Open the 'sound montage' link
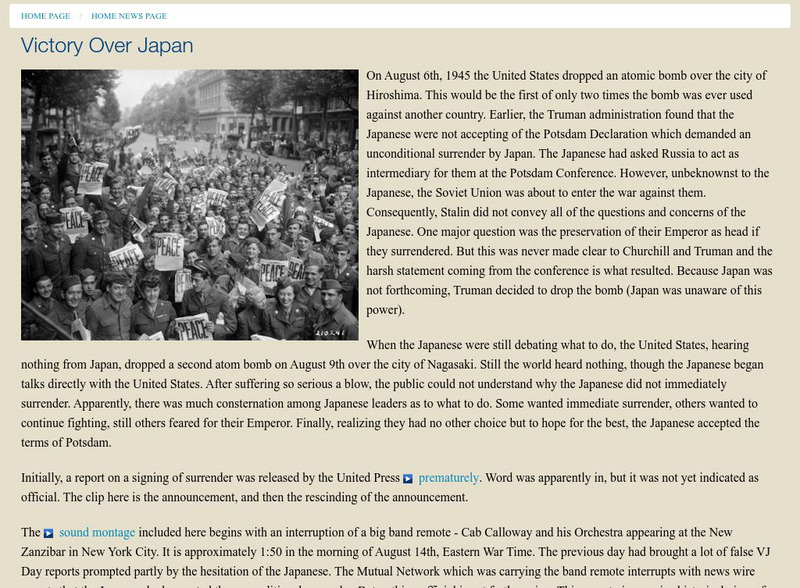Viewport: 800px width, 588px height. pos(97,532)
